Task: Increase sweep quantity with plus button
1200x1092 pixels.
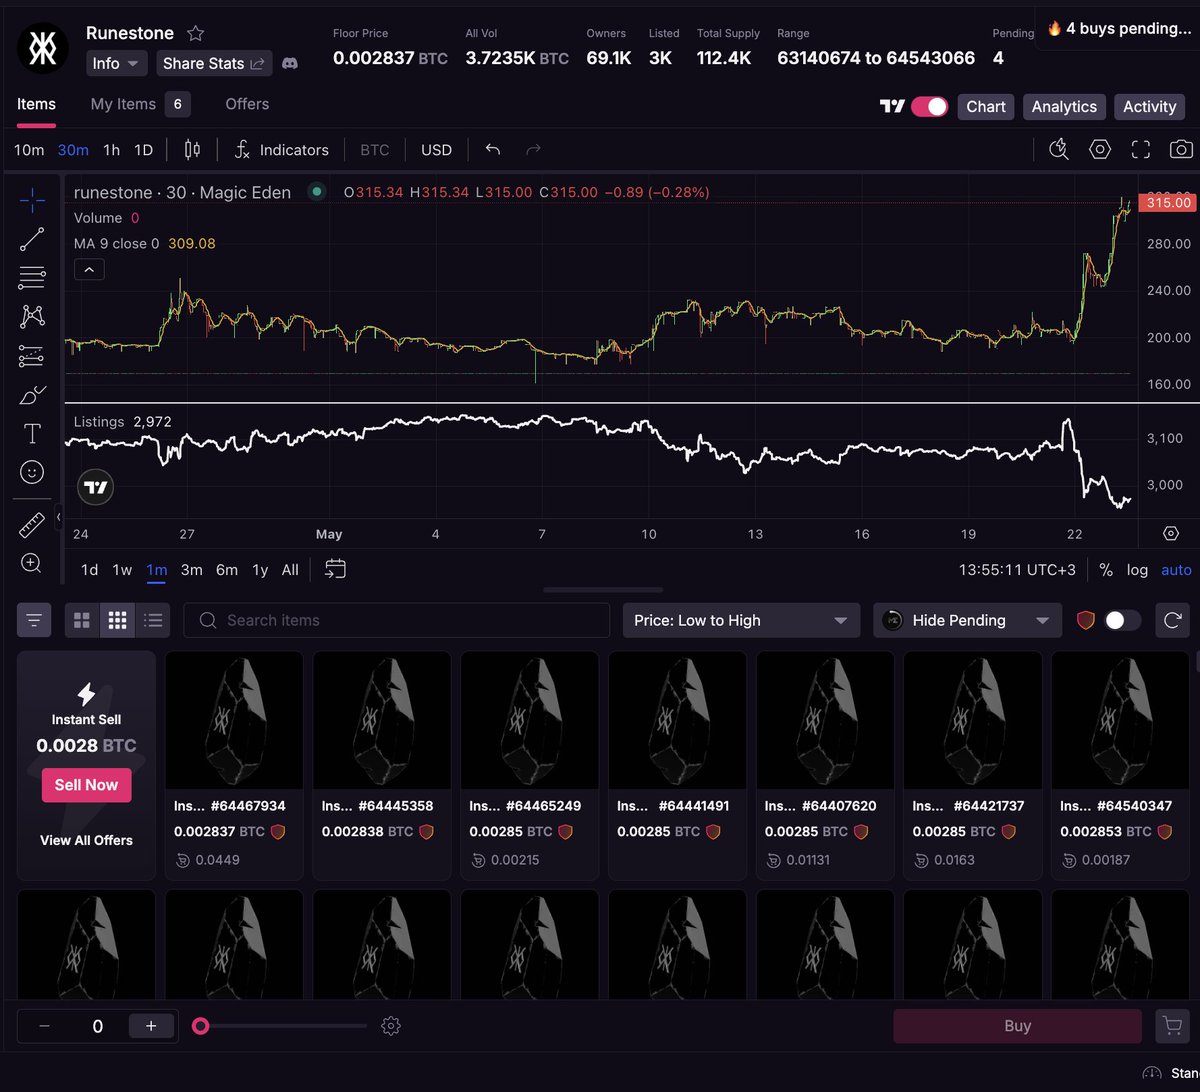Action: pos(151,1026)
